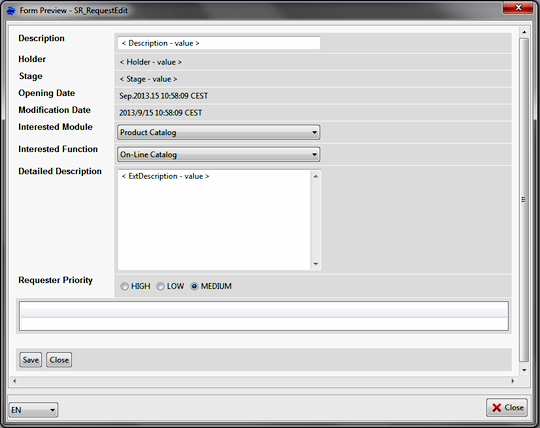Image resolution: width=540 pixels, height=428 pixels.
Task: Click the empty table below Requester Priority
Action: 264,316
